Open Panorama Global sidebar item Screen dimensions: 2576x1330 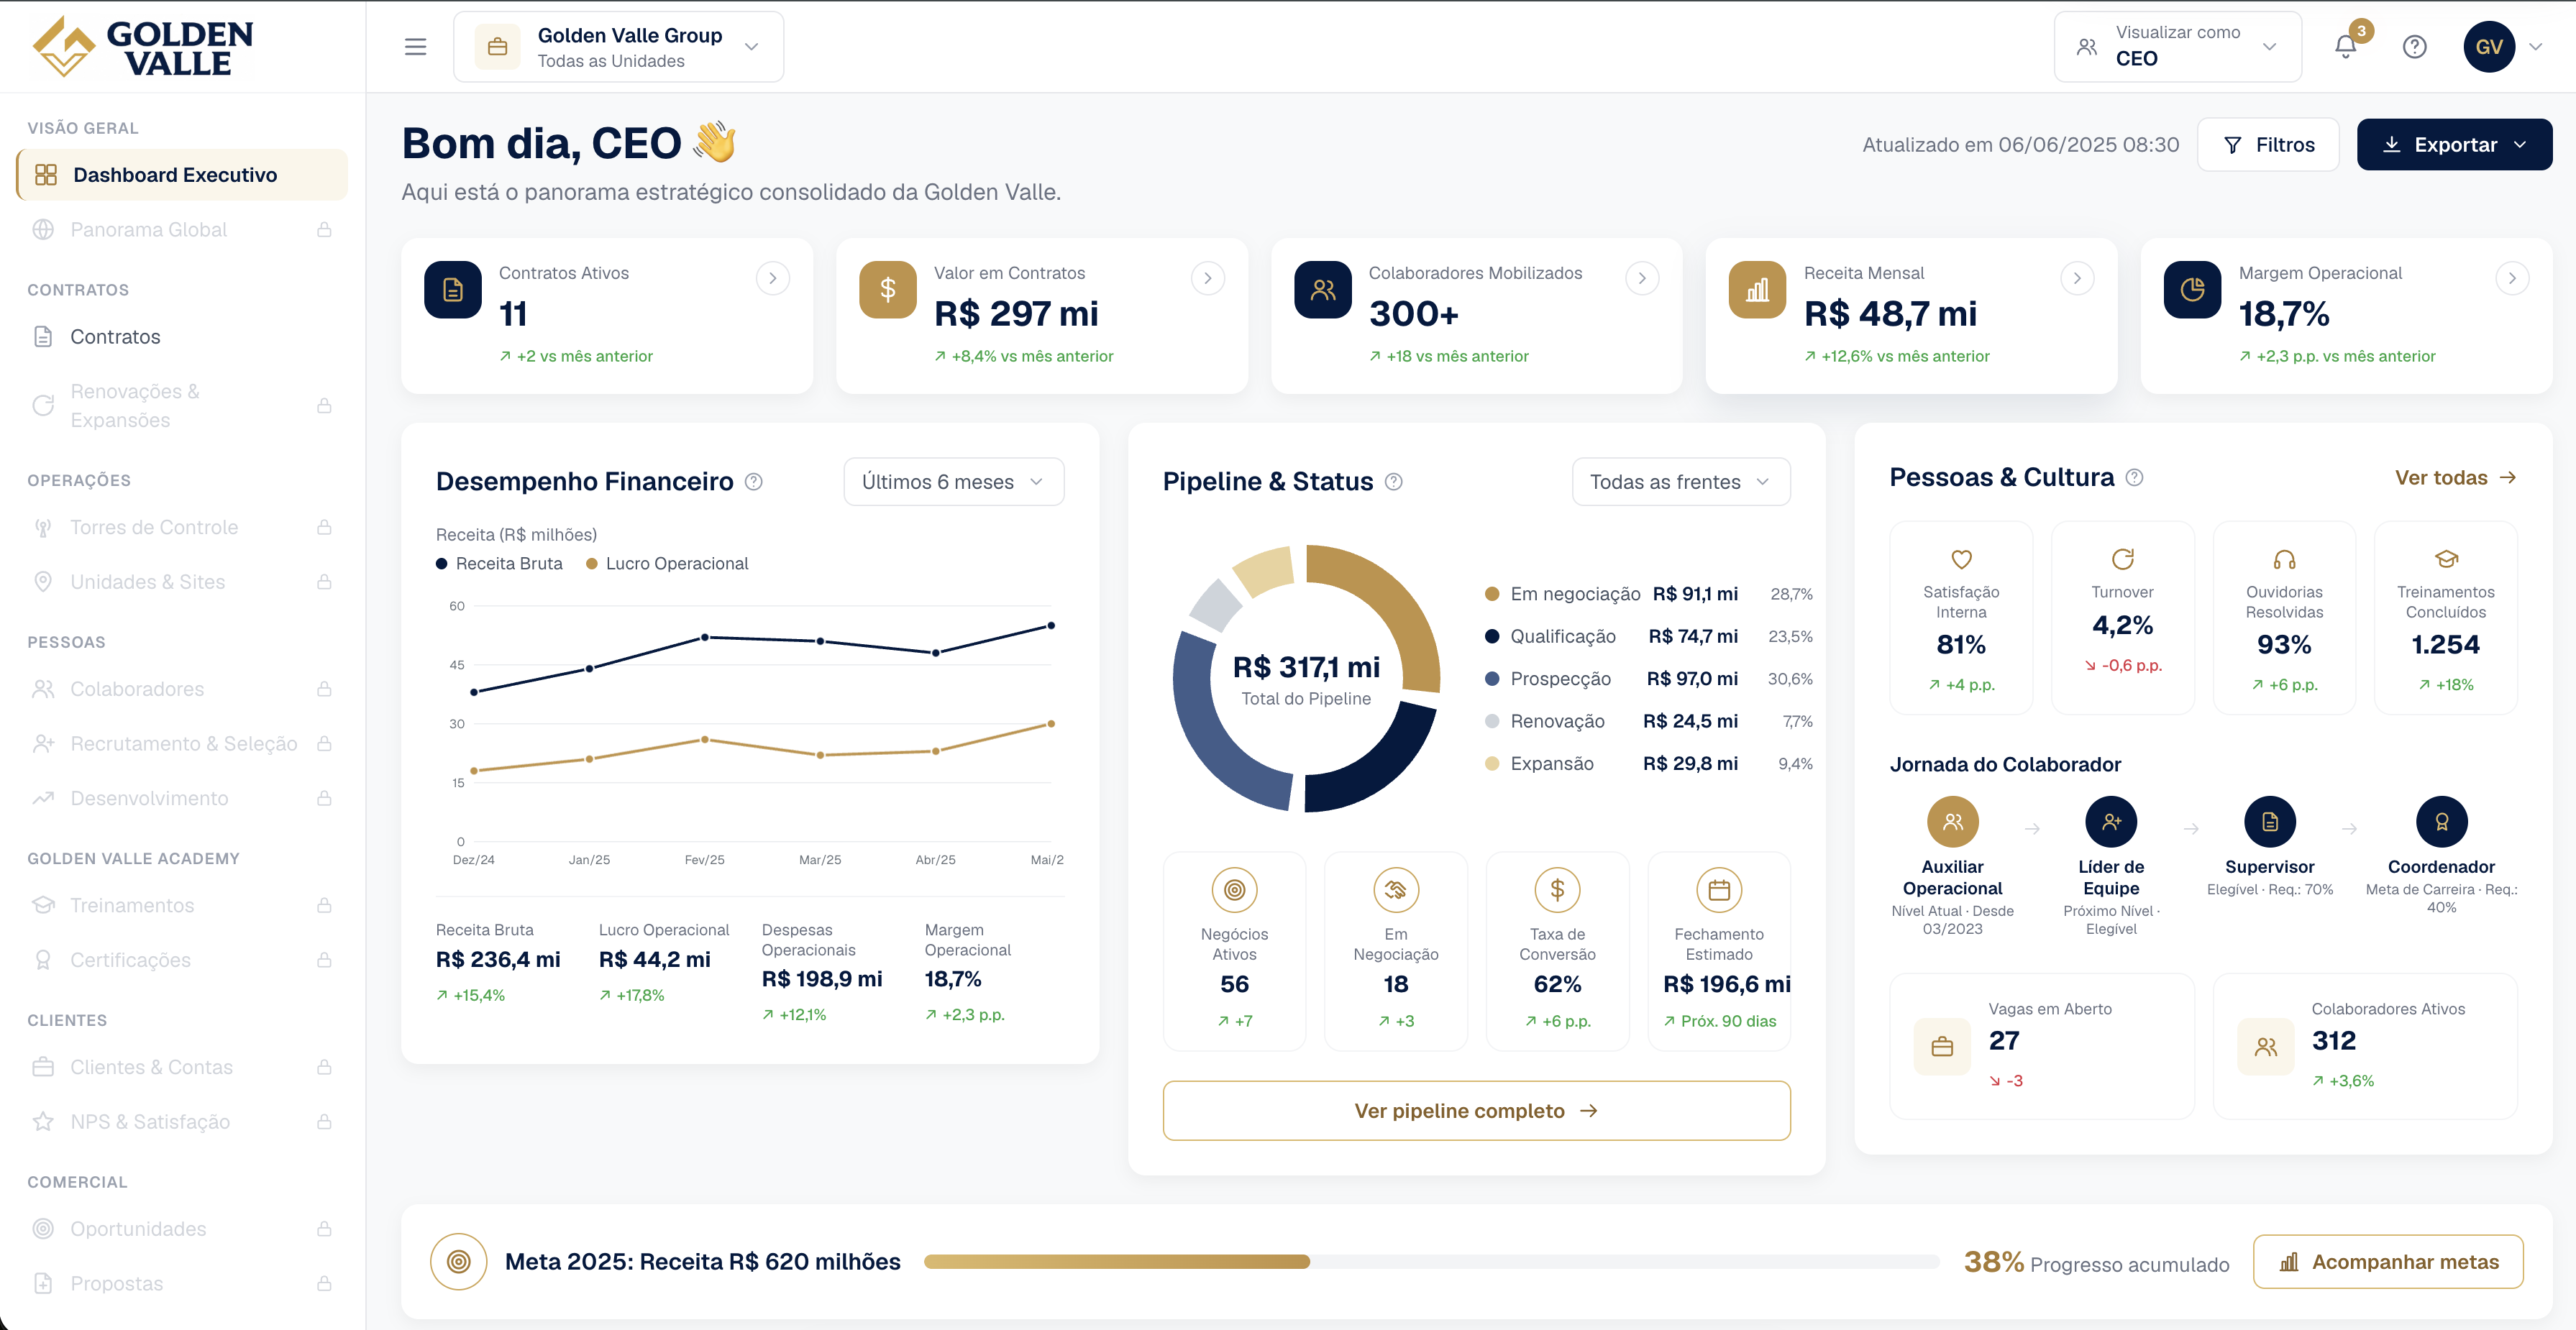point(183,230)
